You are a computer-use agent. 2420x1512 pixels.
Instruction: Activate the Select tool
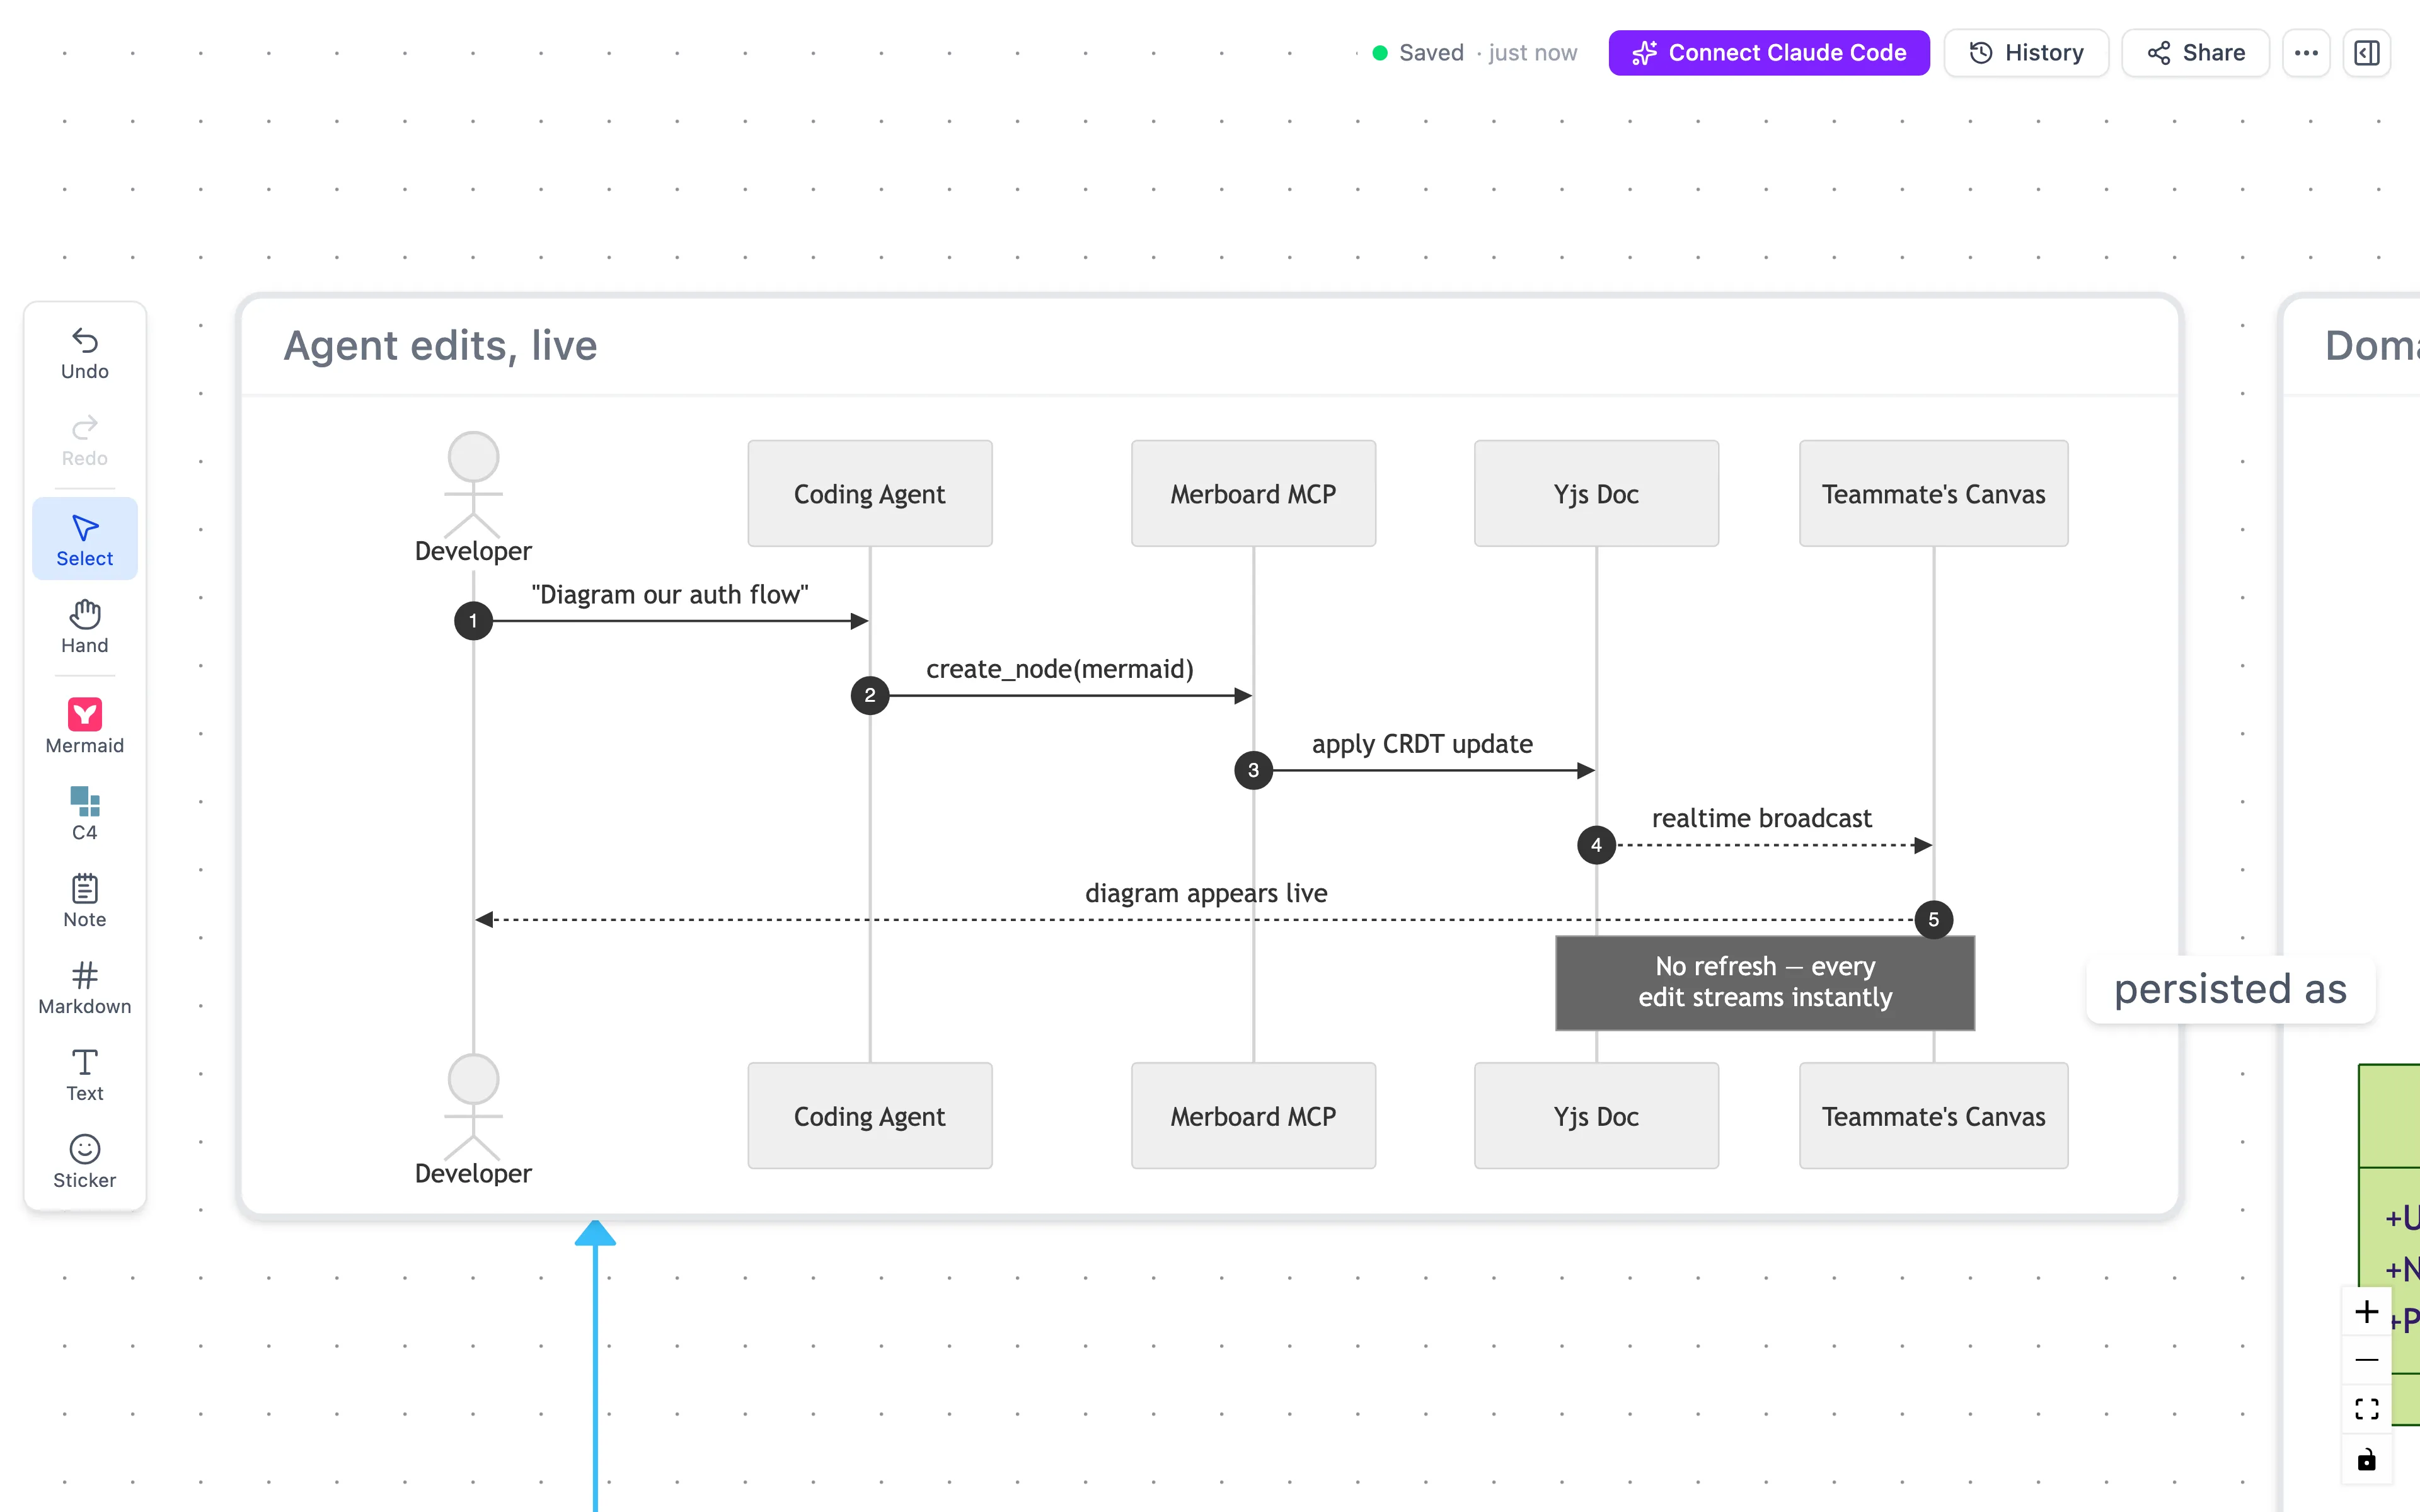[x=85, y=540]
